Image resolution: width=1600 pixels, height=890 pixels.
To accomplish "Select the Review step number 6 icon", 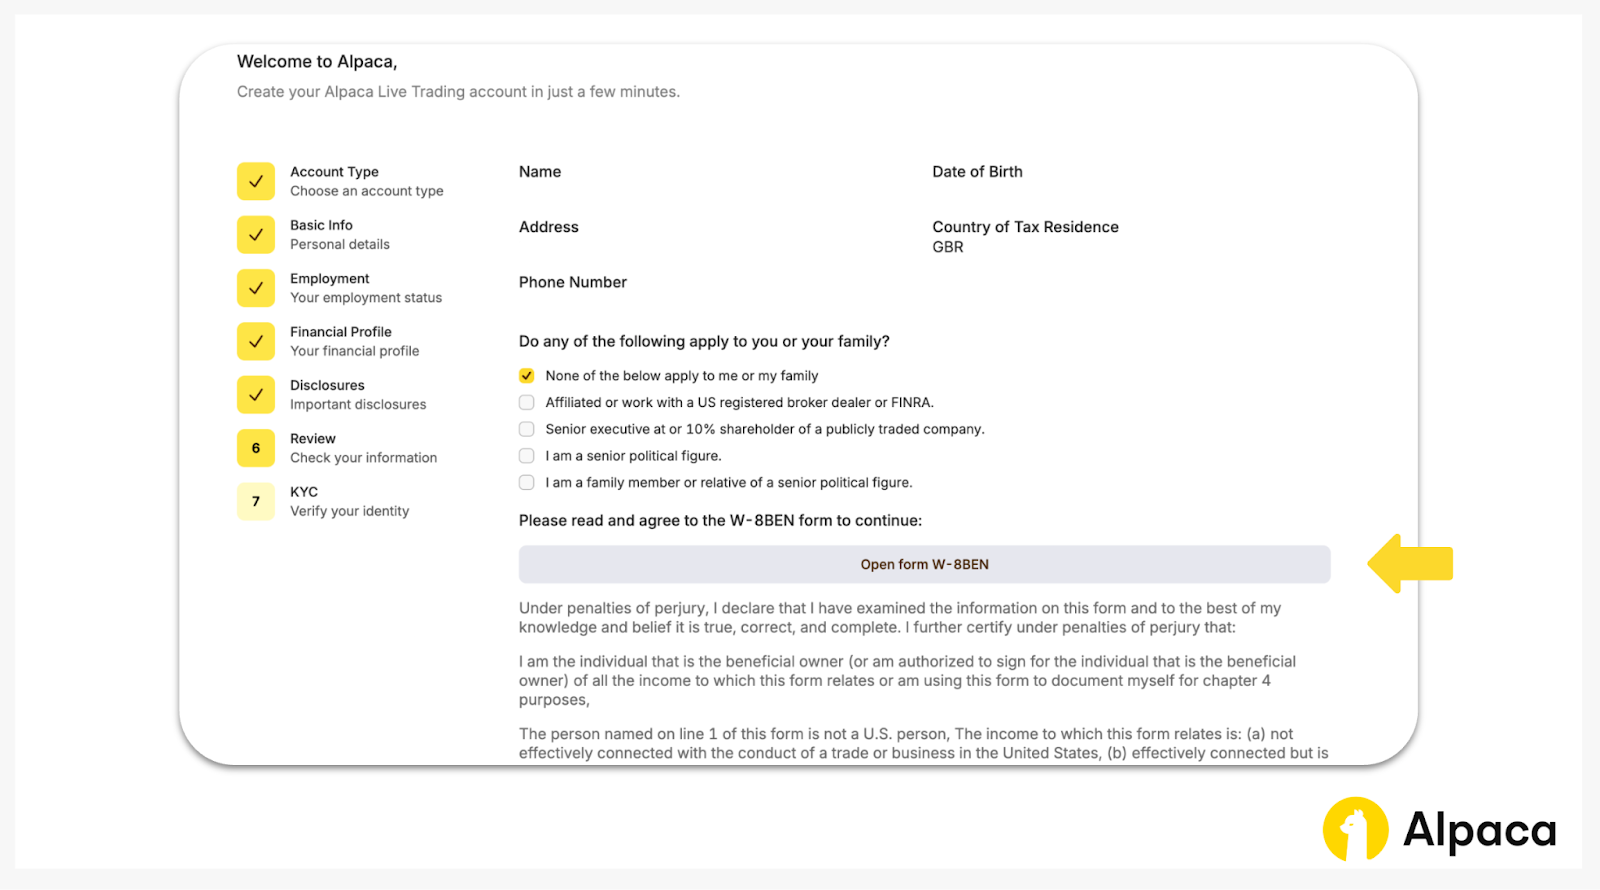I will click(256, 448).
